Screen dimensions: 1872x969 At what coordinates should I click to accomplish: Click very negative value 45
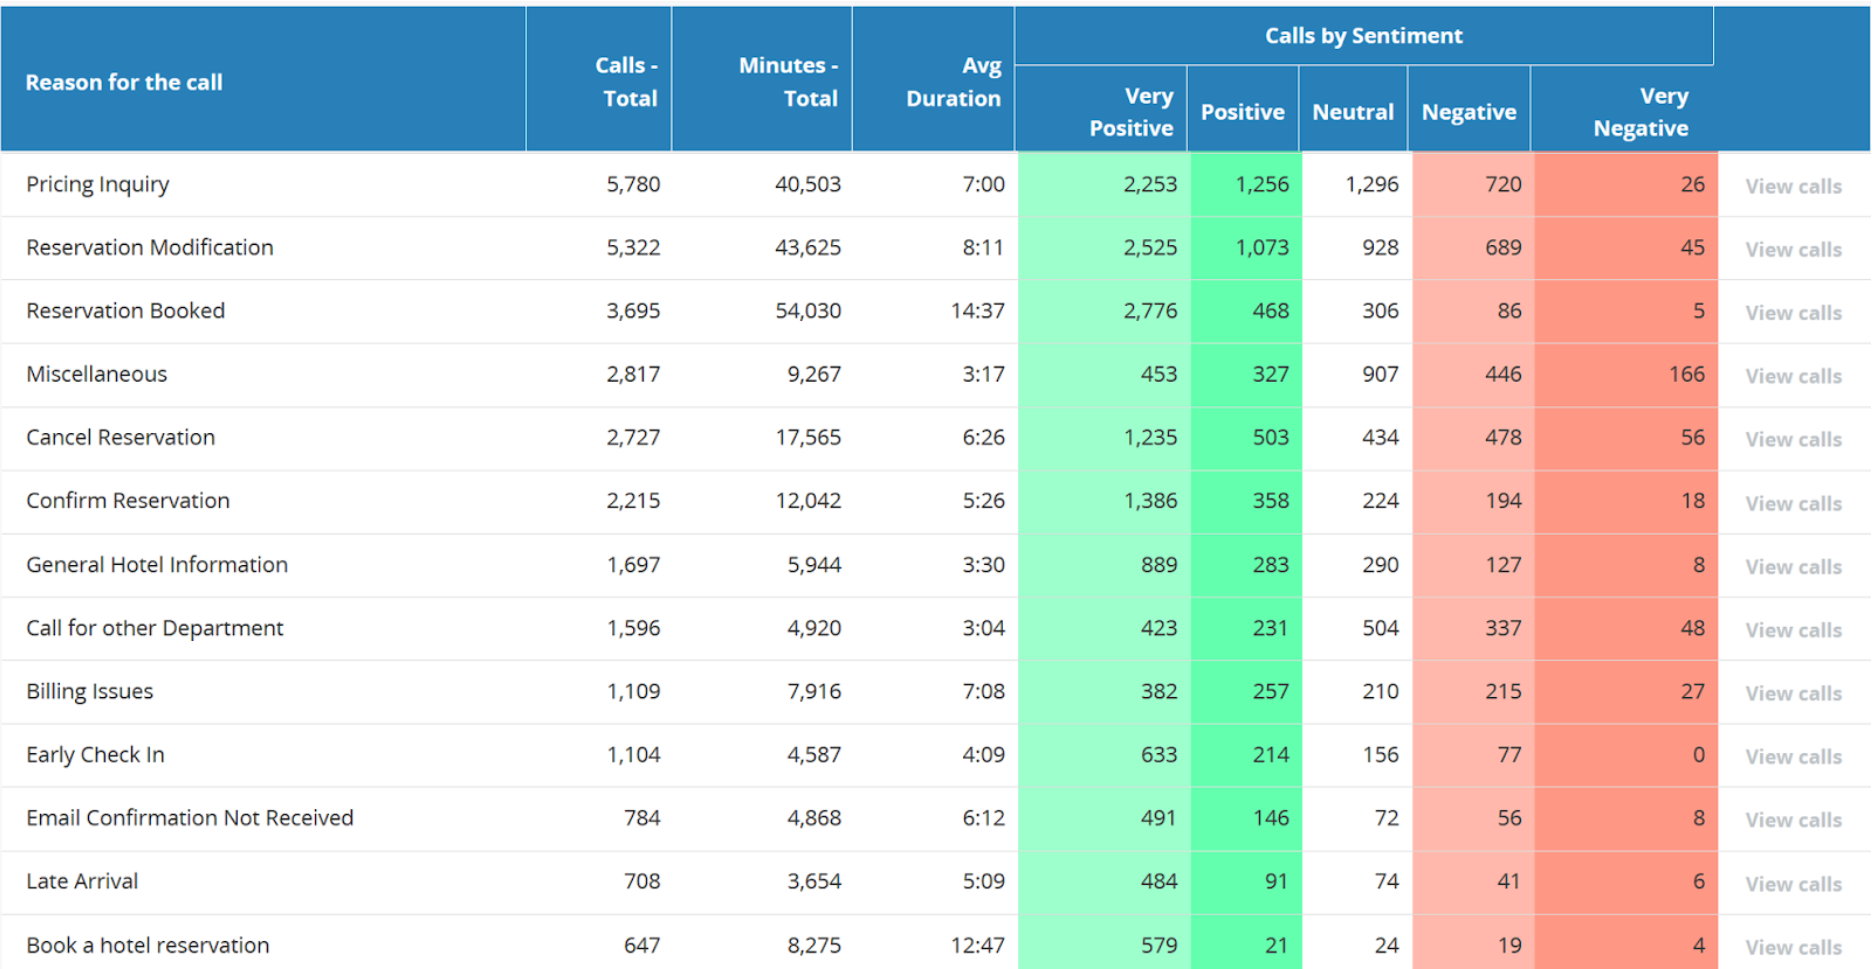pos(1692,247)
